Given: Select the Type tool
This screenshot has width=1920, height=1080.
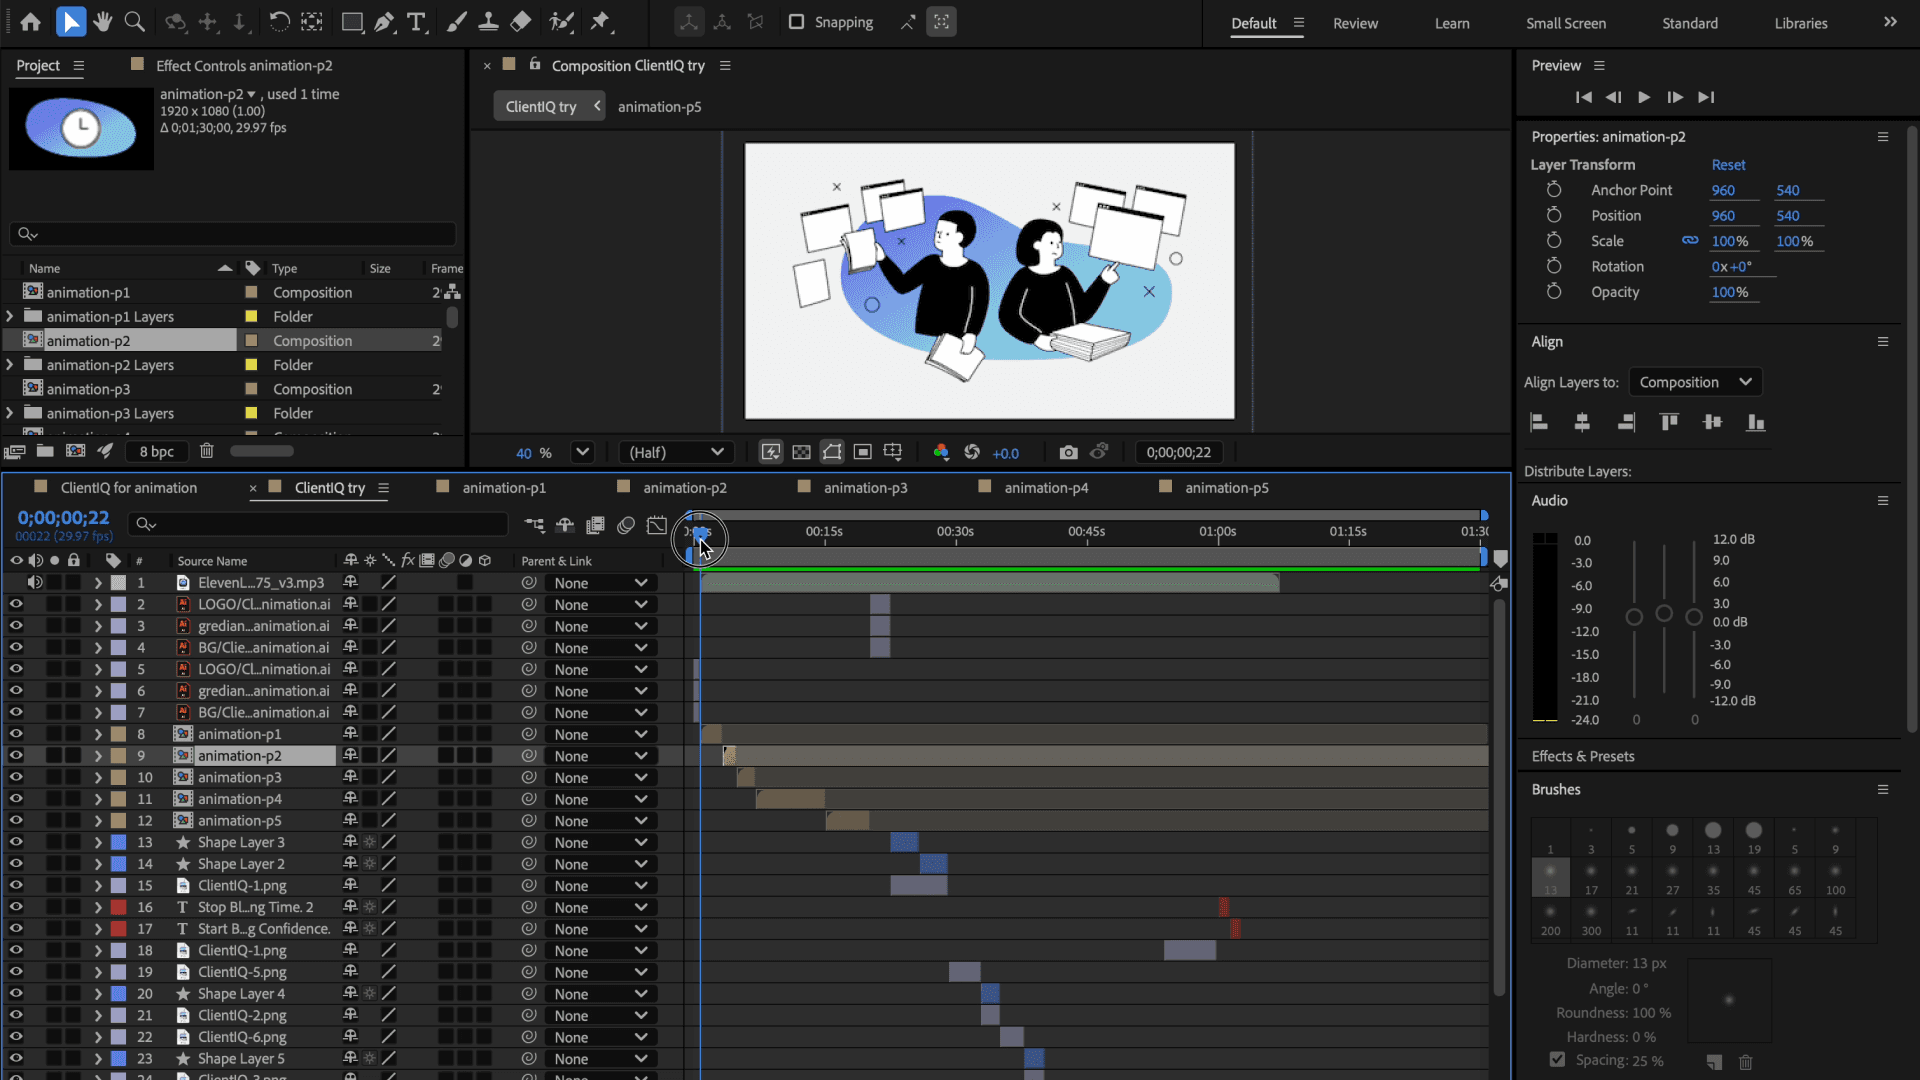Looking at the screenshot, I should point(416,22).
